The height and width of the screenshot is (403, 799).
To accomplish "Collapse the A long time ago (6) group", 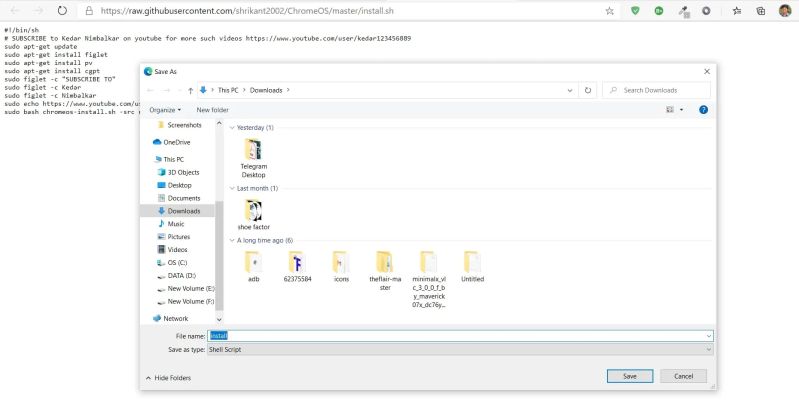I will (x=232, y=240).
